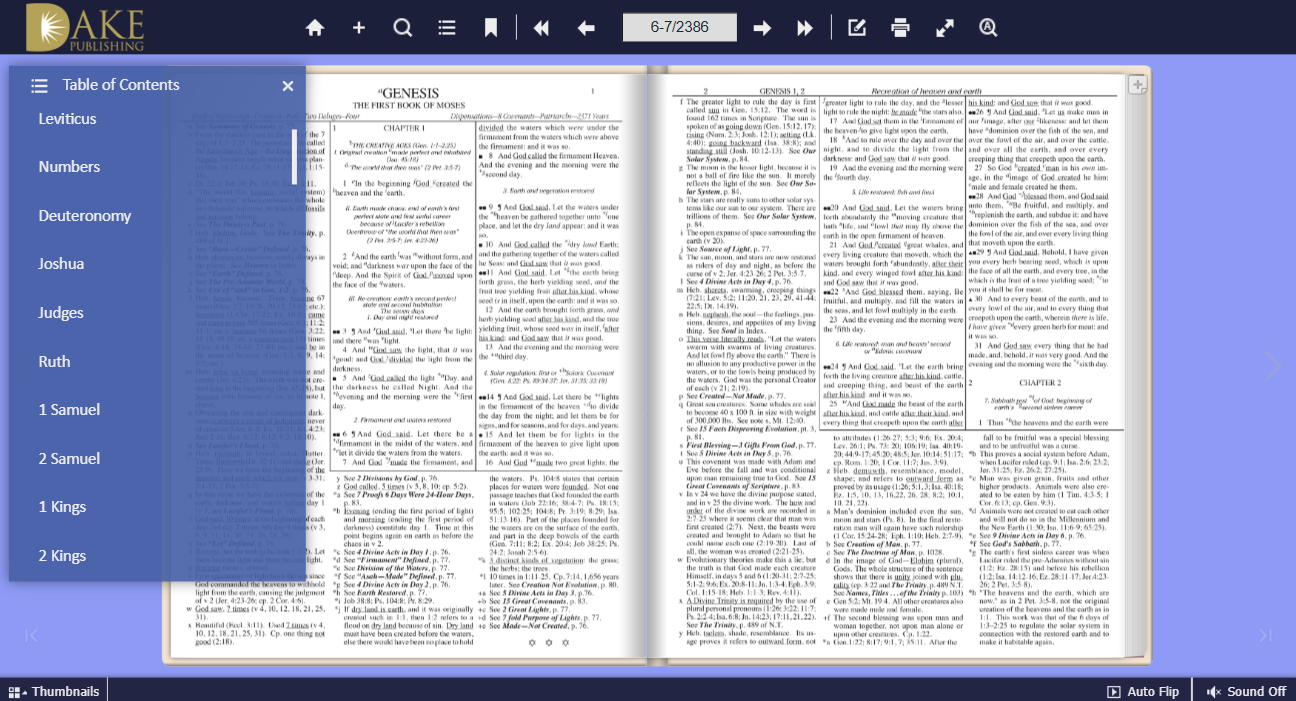
Task: Jump to the last page
Action: (x=806, y=28)
